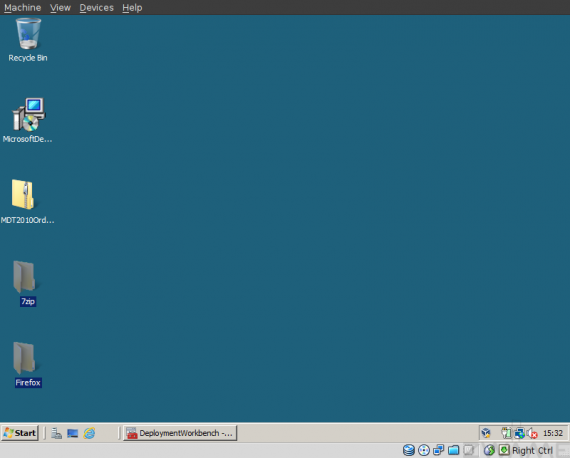Click the Show Desktop quick launch icon
Viewport: 570px width, 458px height.
73,433
